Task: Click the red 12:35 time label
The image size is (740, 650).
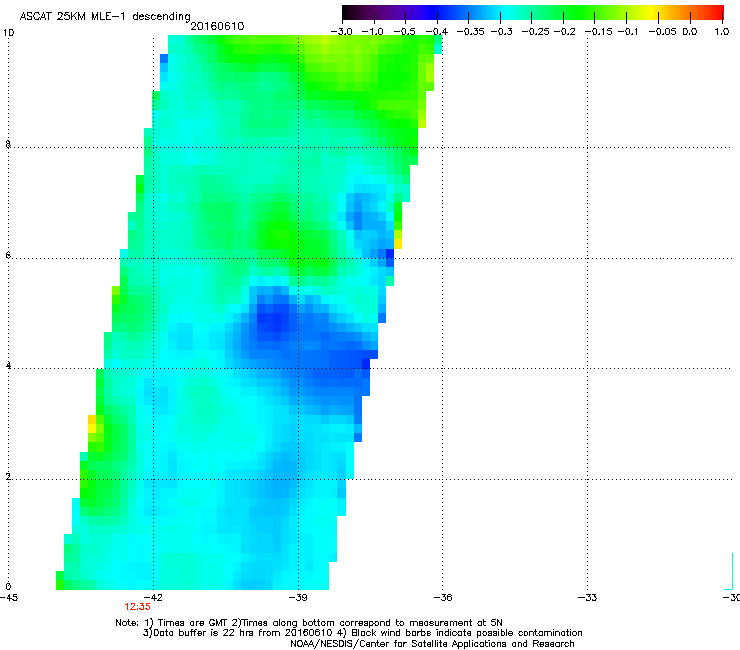Action: pyautogui.click(x=137, y=607)
